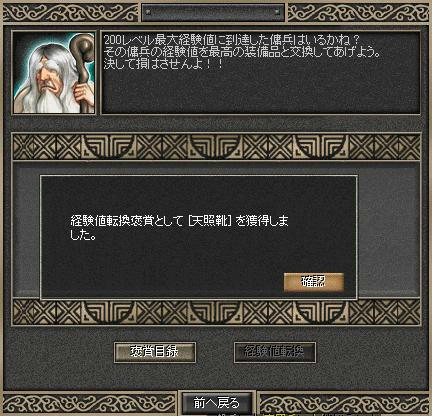Image resolution: width=432 pixels, height=416 pixels.
Task: Click the top-right scrollwork ornament border
Action: (x=358, y=13)
